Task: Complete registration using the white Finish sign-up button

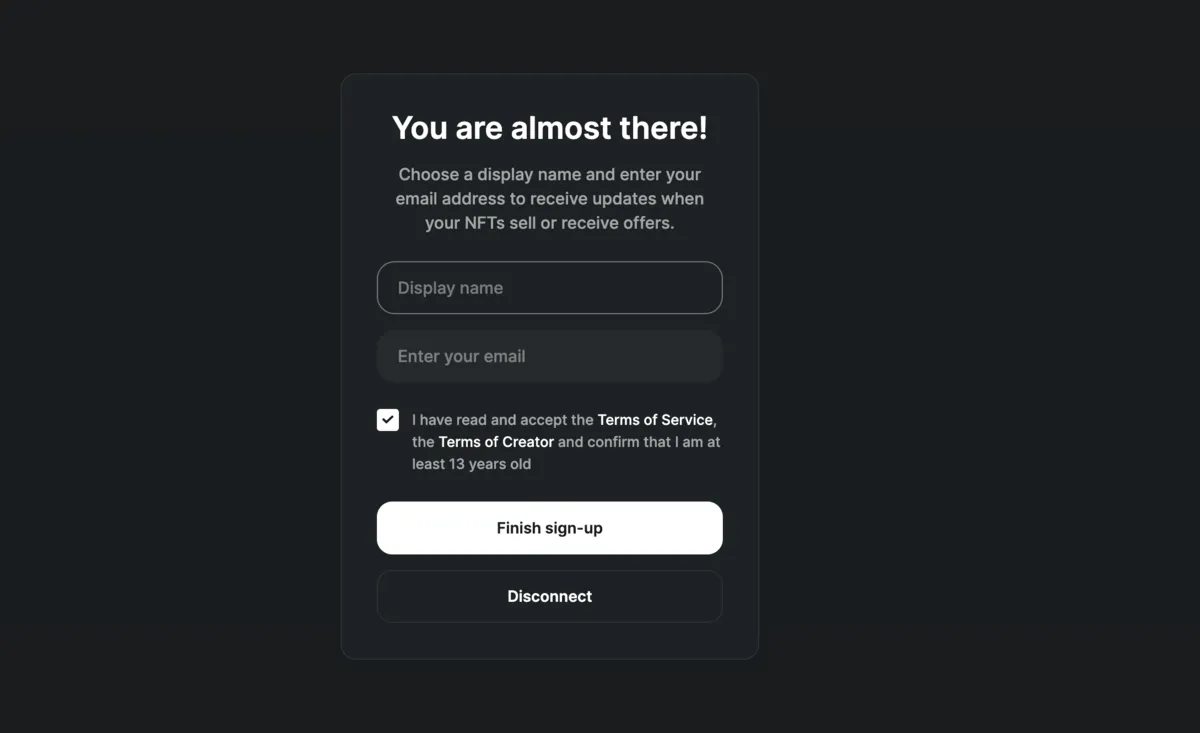Action: 549,528
